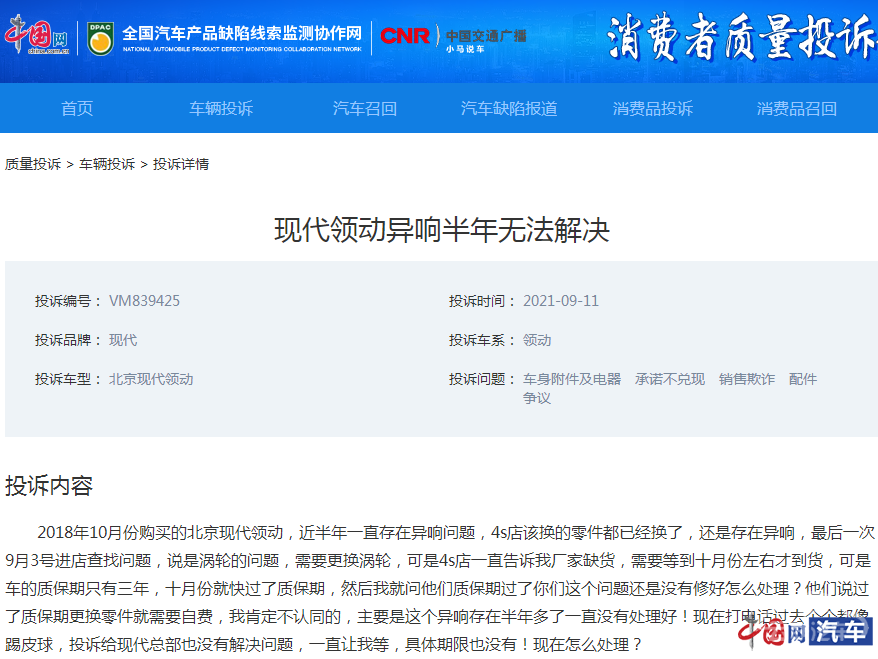The width and height of the screenshot is (878, 659).
Task: Click brand value 现代
Action: click(x=123, y=340)
